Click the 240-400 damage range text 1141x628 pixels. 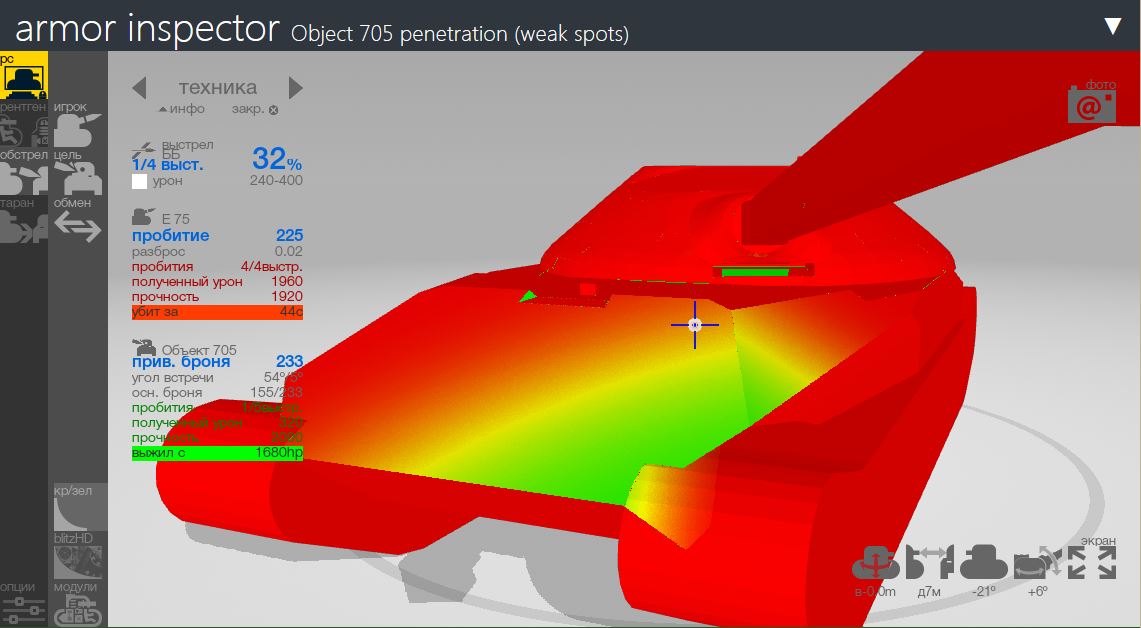point(276,180)
